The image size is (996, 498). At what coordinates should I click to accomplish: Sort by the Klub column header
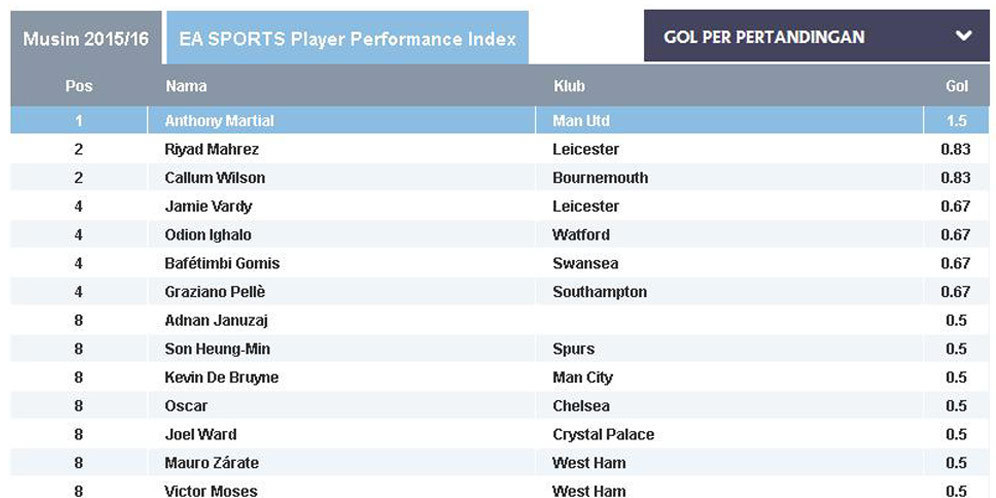(569, 86)
